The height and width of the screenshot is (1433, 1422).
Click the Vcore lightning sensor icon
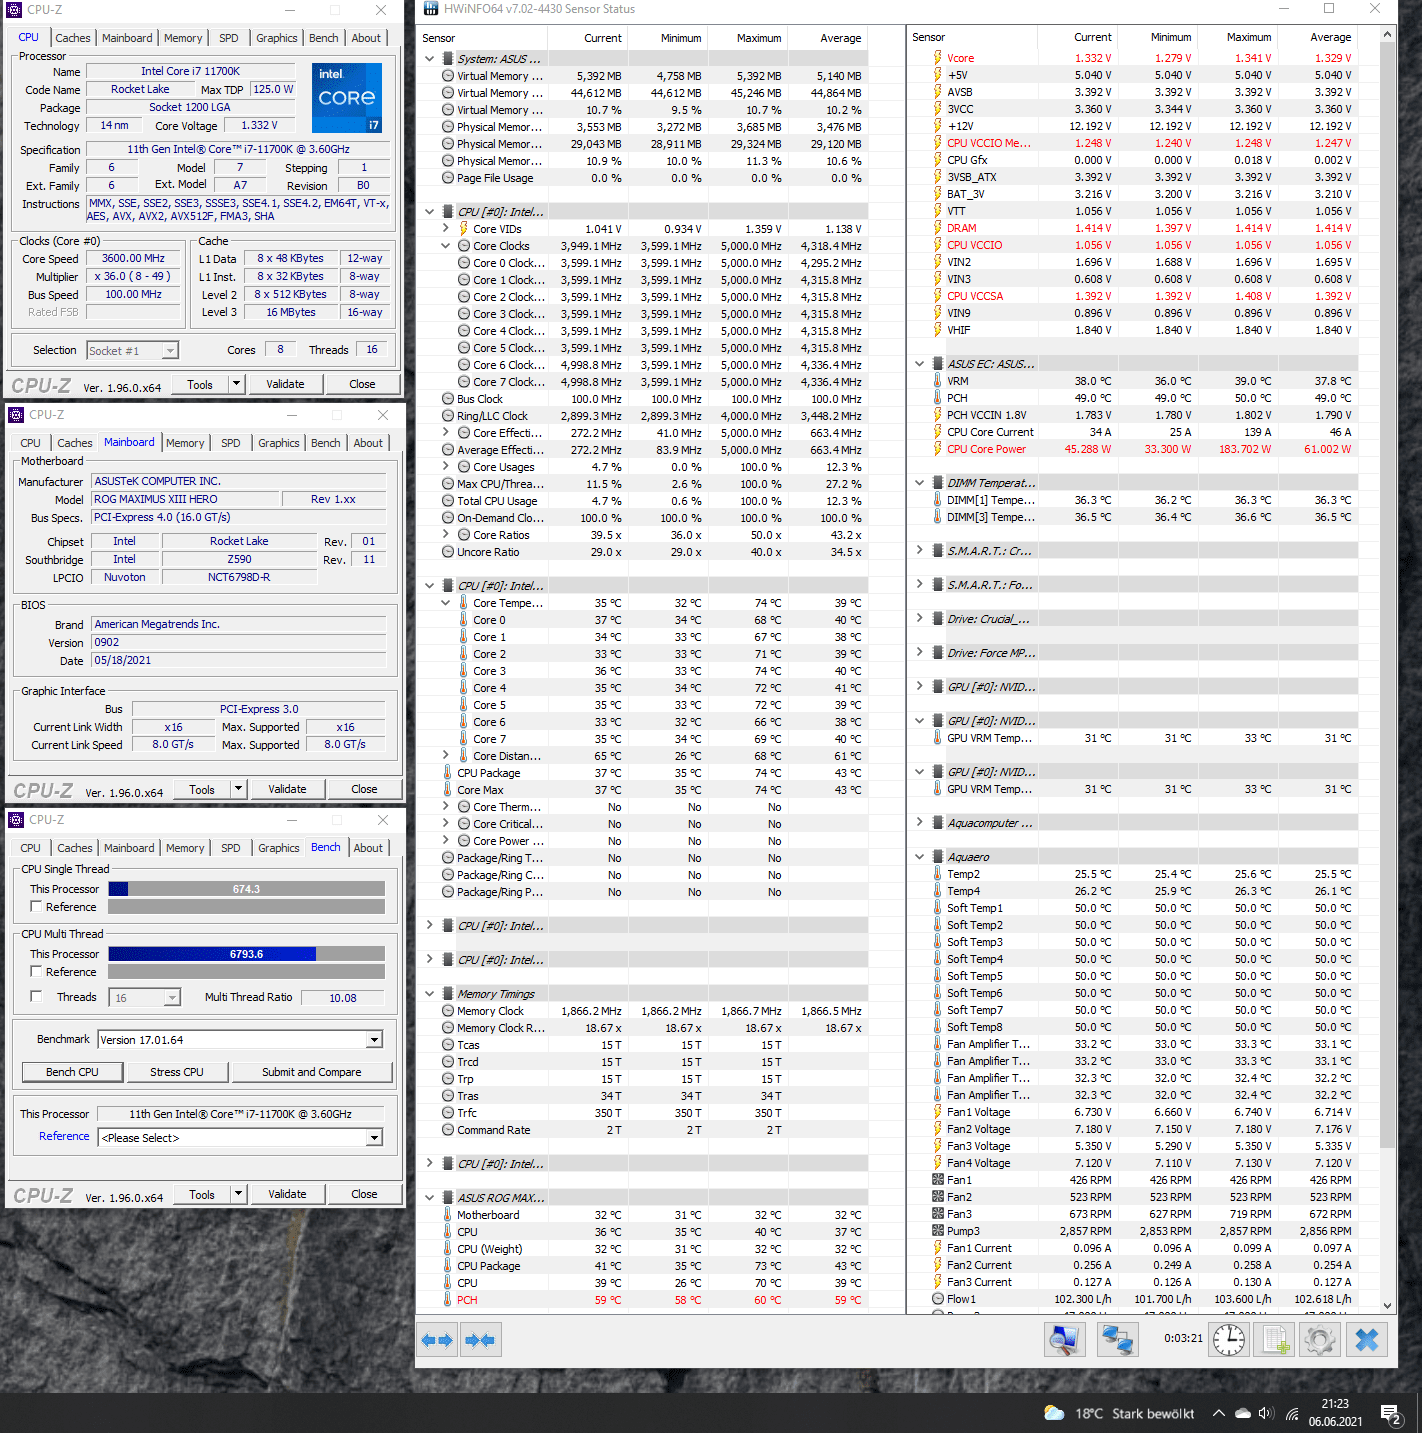[938, 58]
